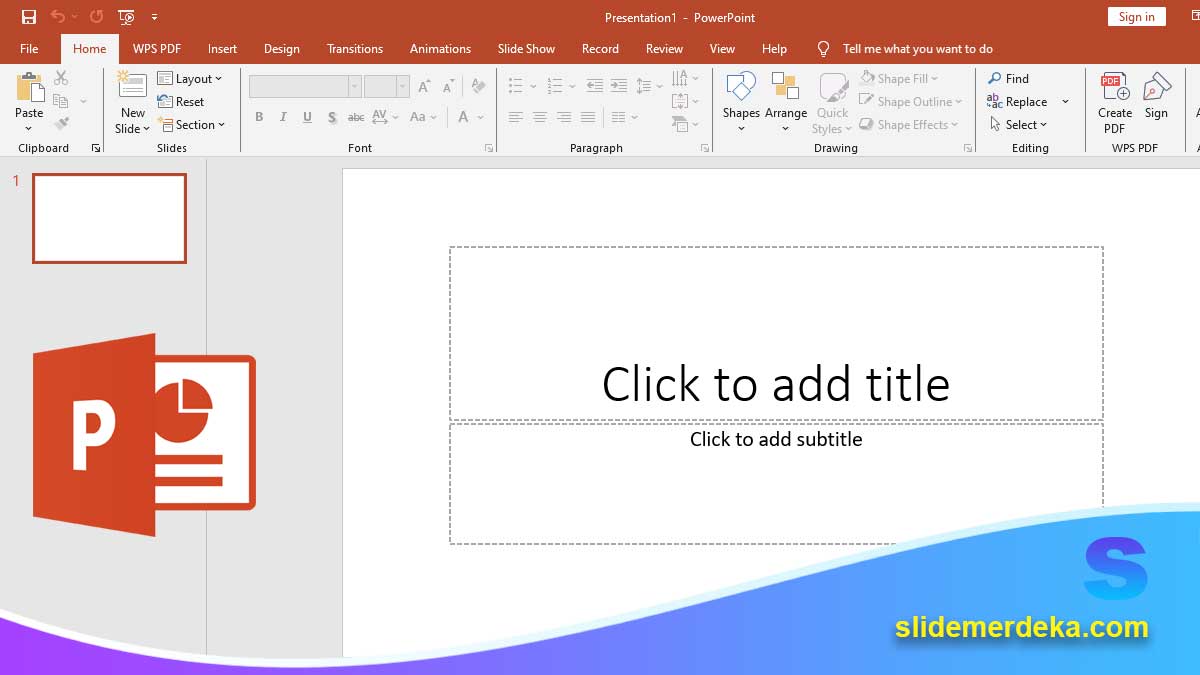Open the Select dropdown

click(x=1018, y=125)
